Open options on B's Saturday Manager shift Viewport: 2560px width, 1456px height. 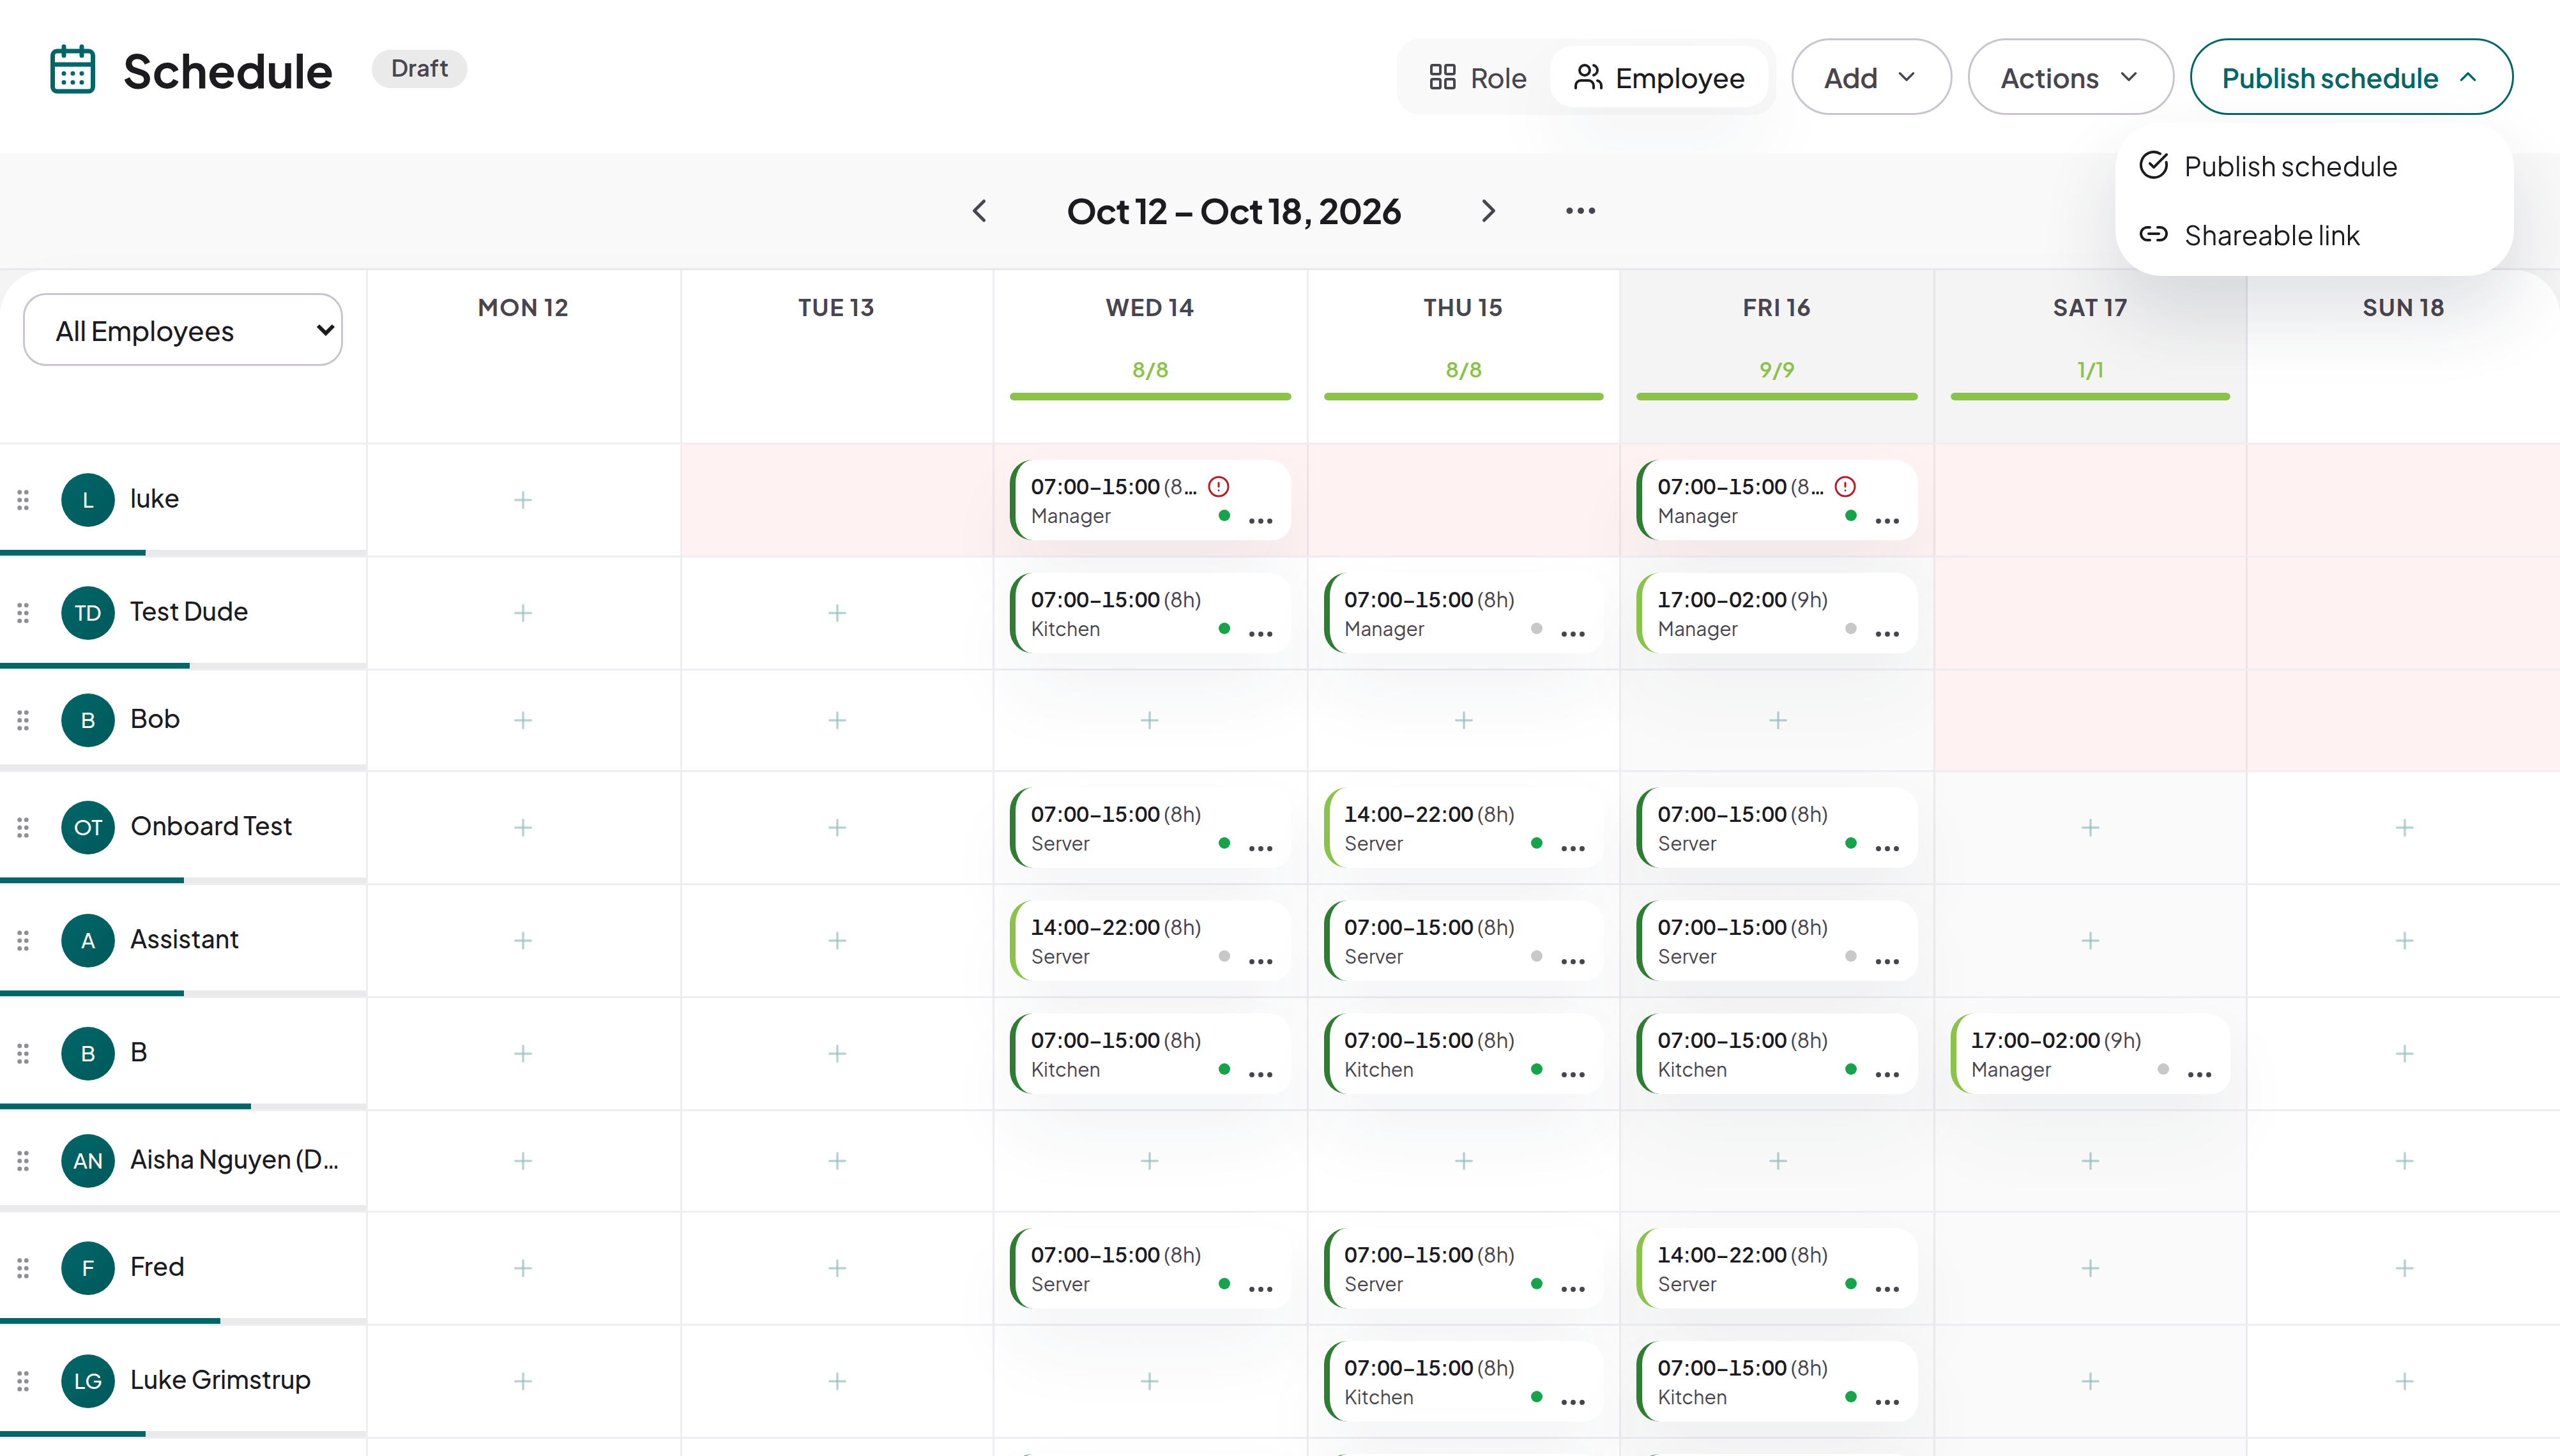(x=2199, y=1074)
